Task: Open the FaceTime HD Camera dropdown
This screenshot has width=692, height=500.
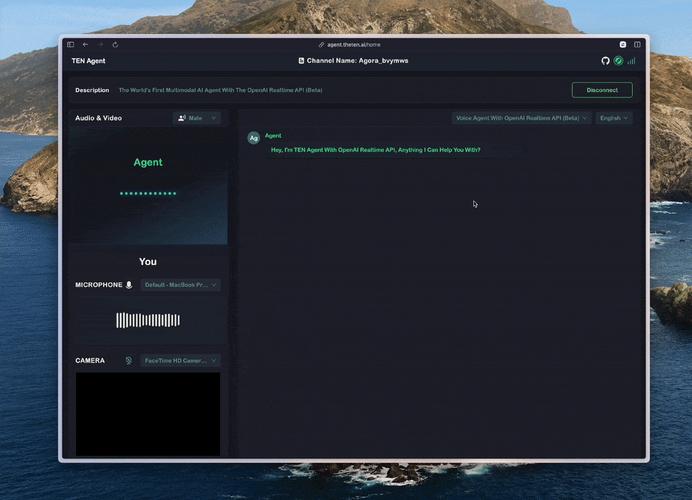Action: coord(181,361)
